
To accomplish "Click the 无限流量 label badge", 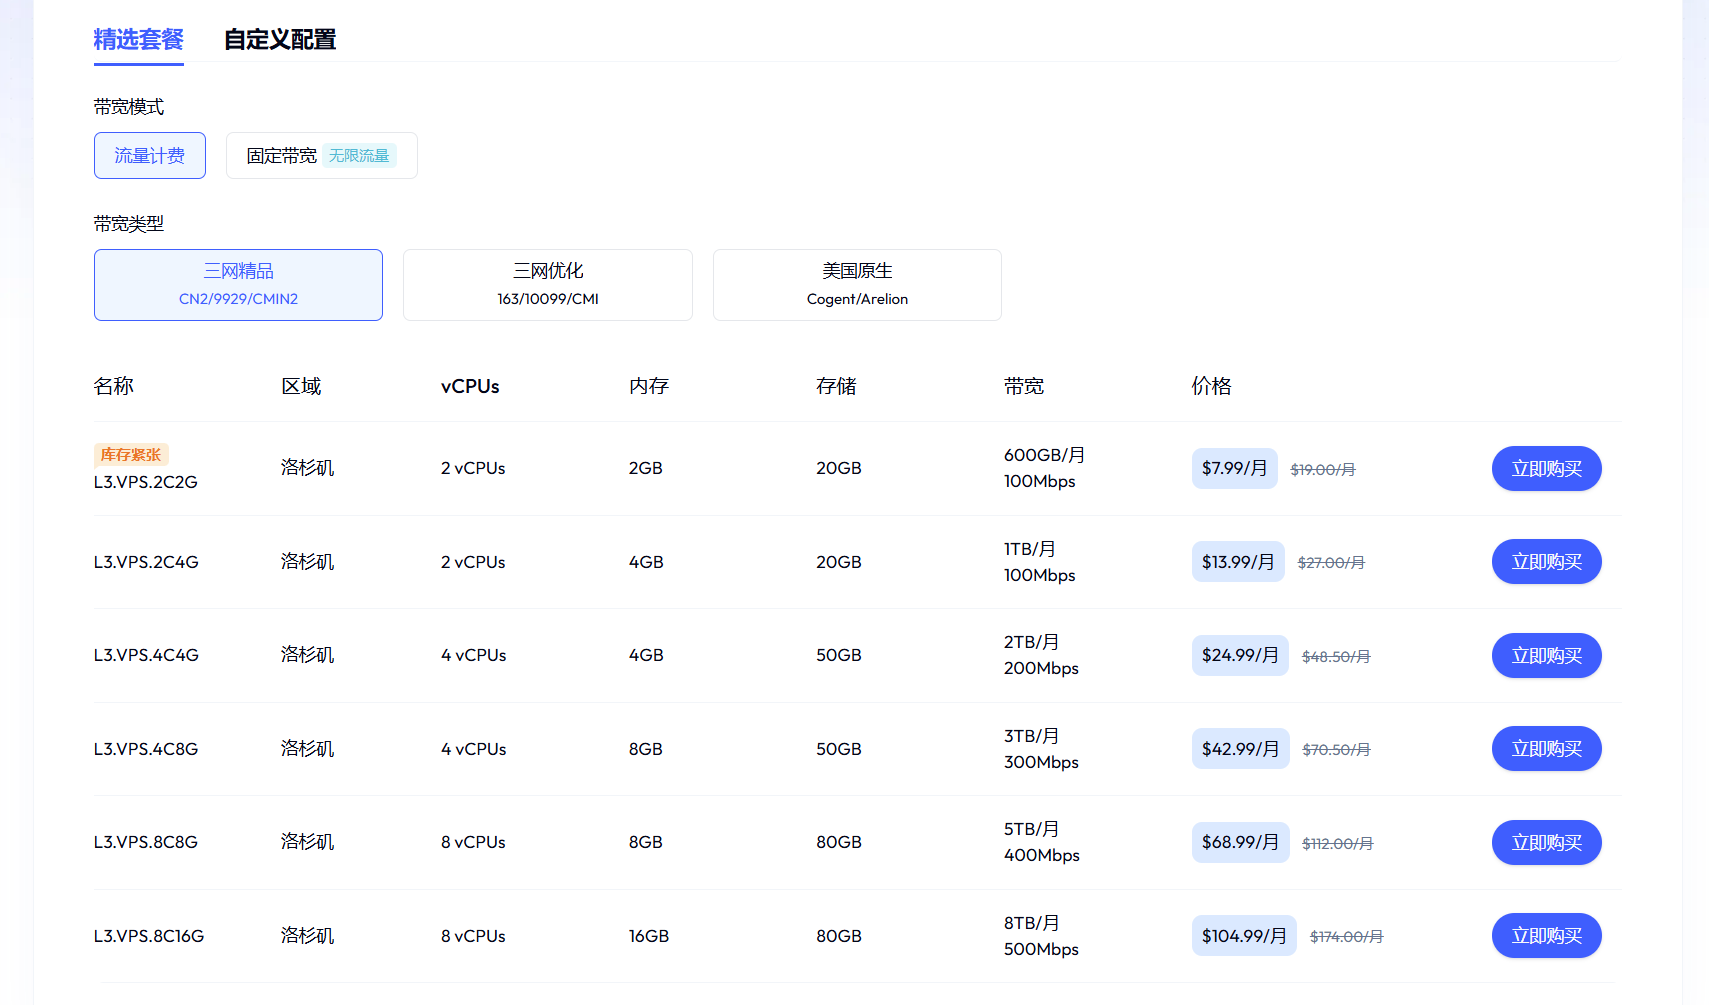I will [359, 156].
